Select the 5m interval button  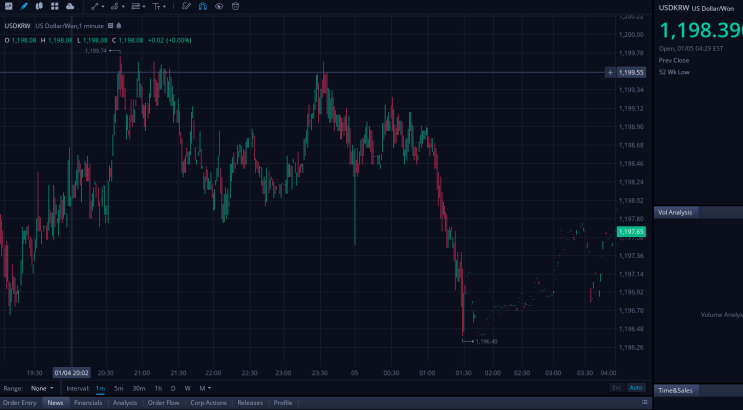[x=118, y=388]
